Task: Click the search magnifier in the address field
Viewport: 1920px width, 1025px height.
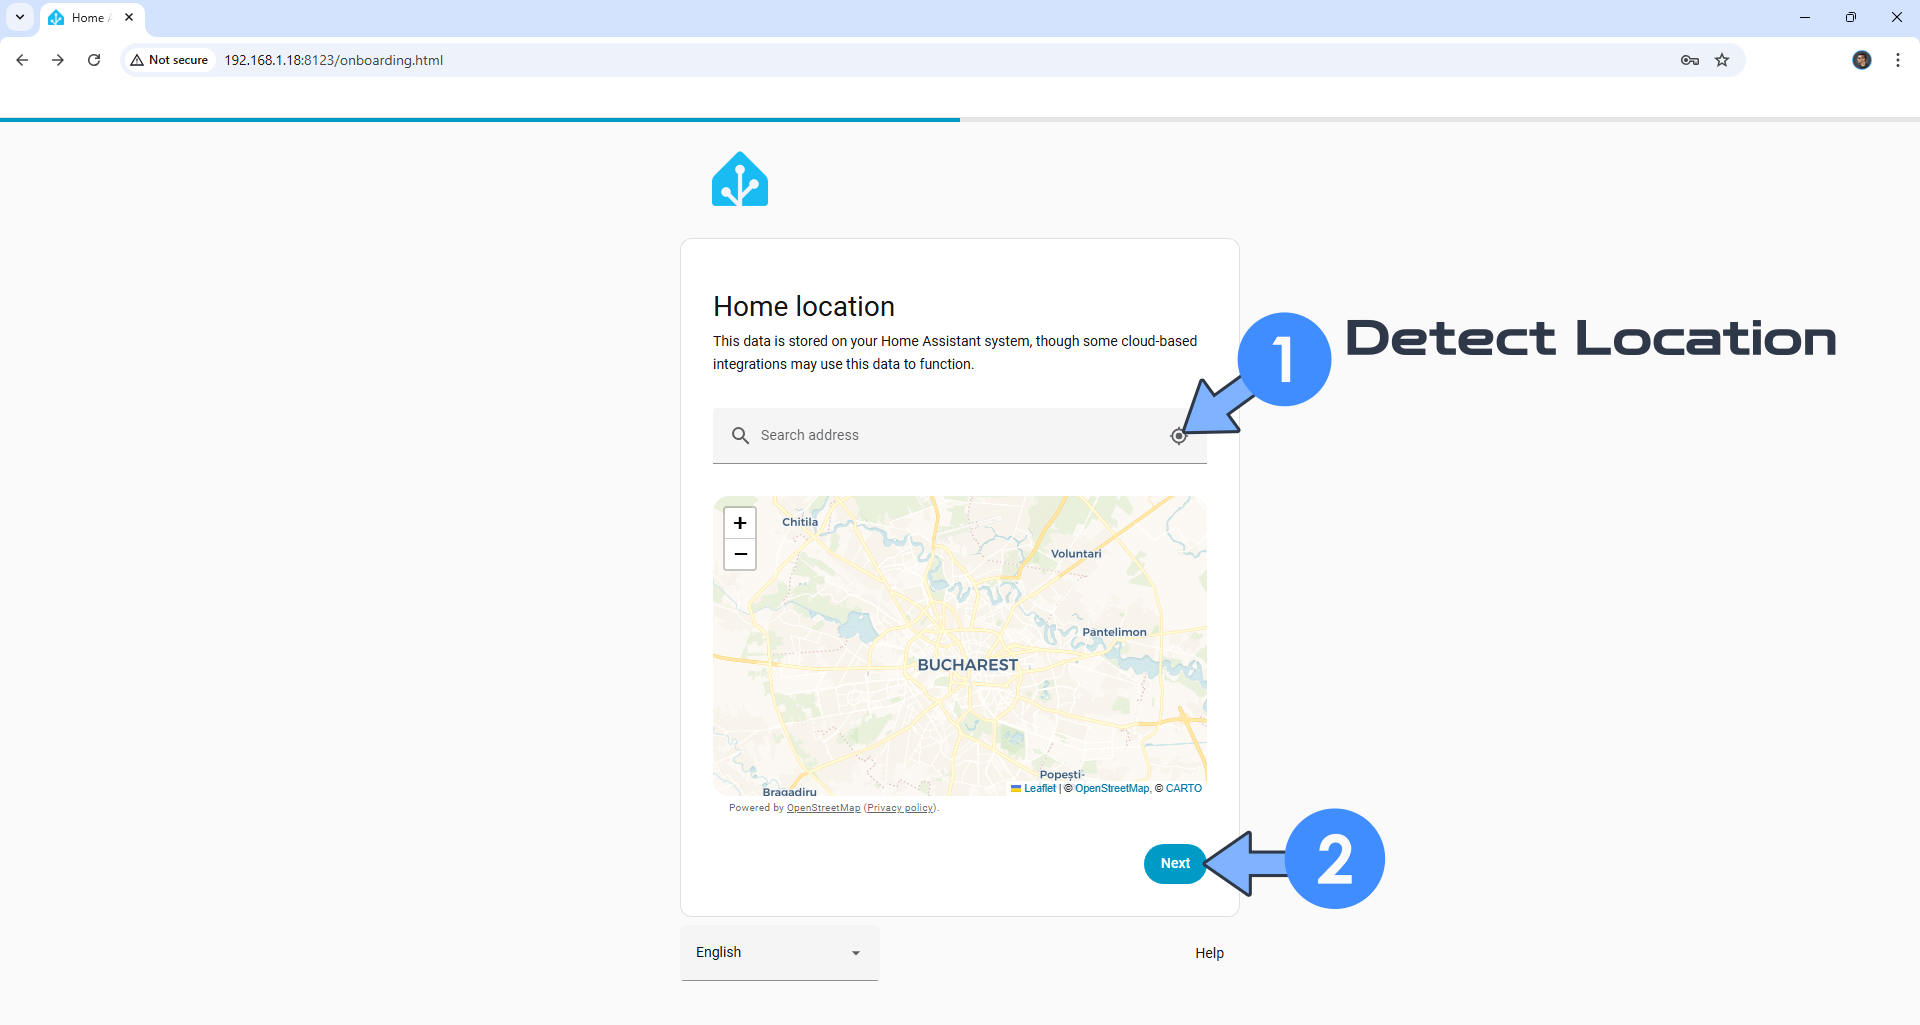Action: pos(740,435)
